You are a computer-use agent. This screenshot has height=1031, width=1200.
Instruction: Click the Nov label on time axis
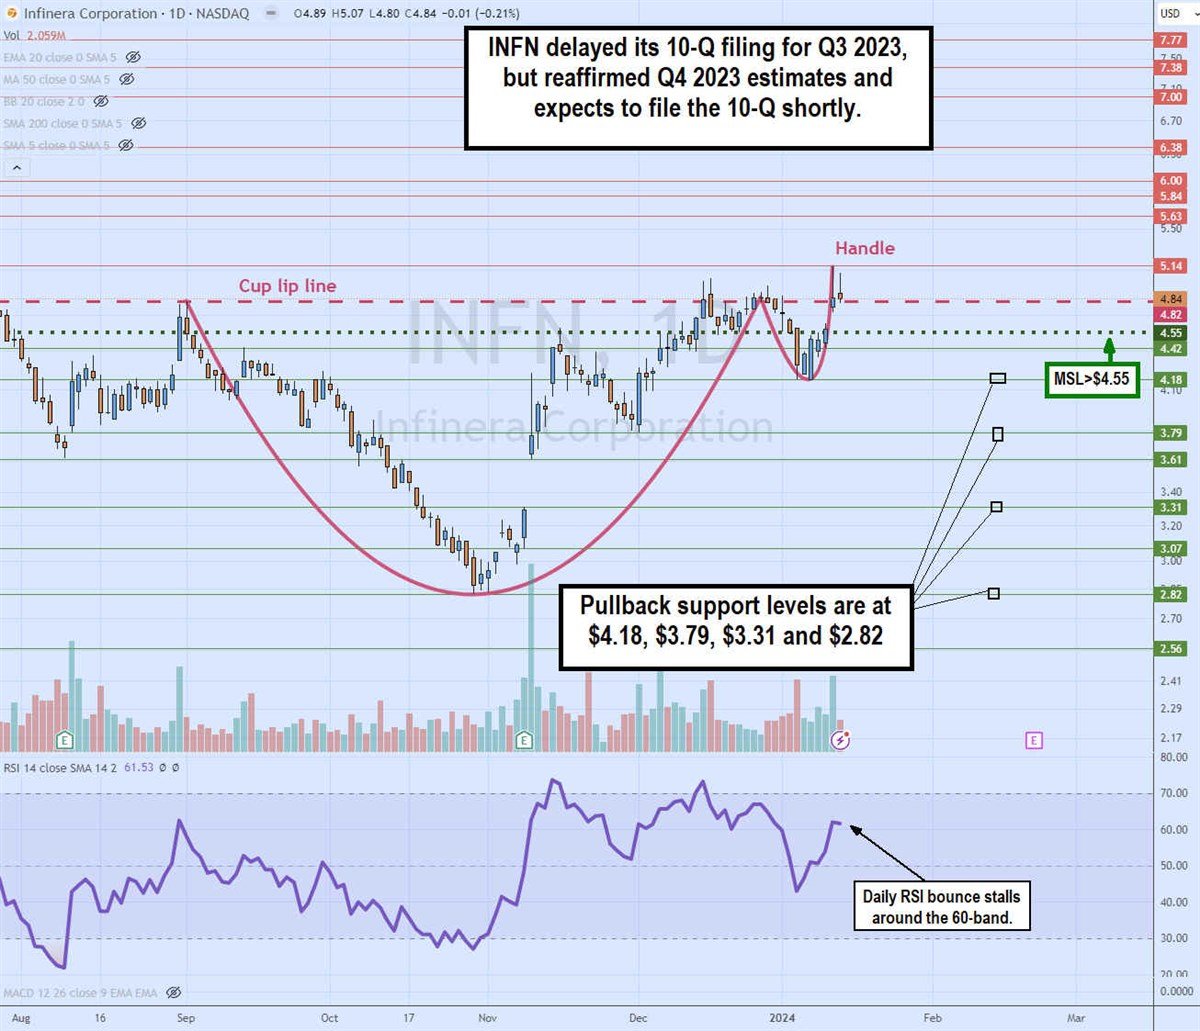click(488, 1018)
